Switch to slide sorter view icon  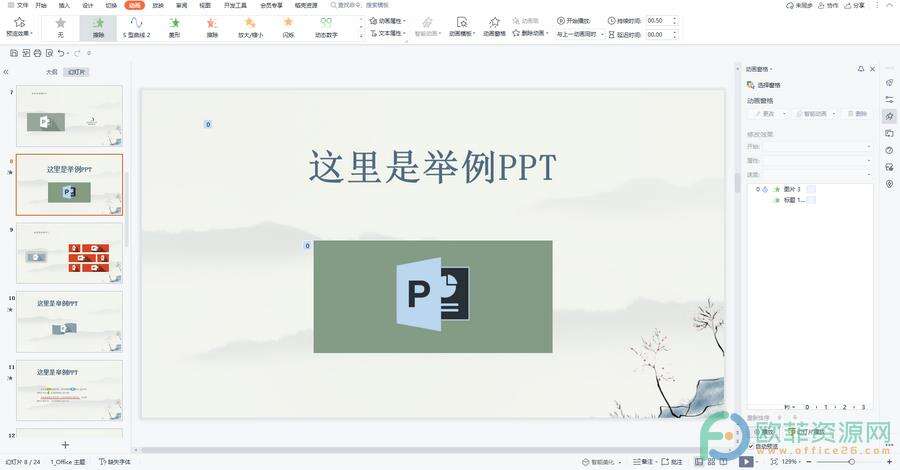[711, 461]
